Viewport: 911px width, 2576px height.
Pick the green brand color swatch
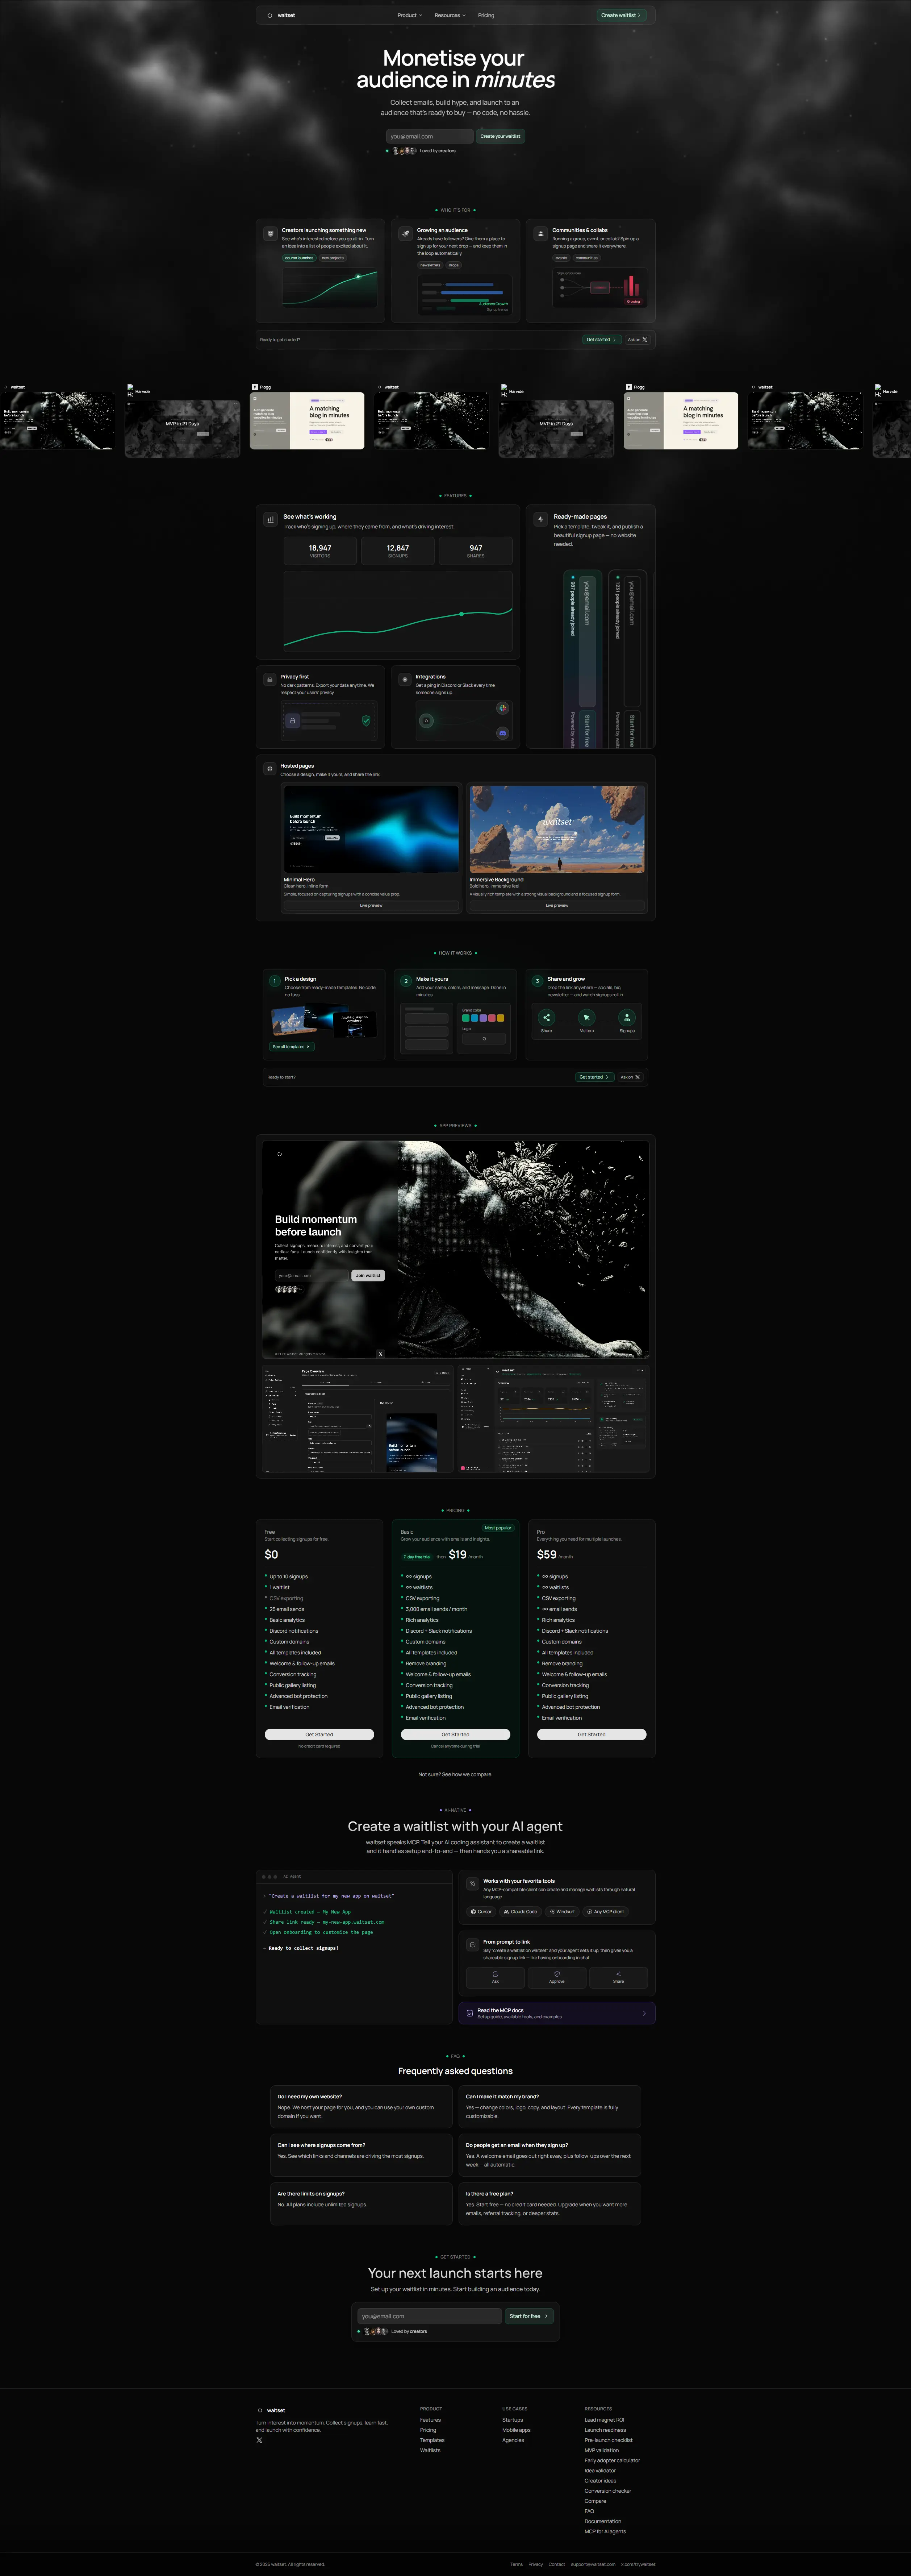(x=465, y=1018)
